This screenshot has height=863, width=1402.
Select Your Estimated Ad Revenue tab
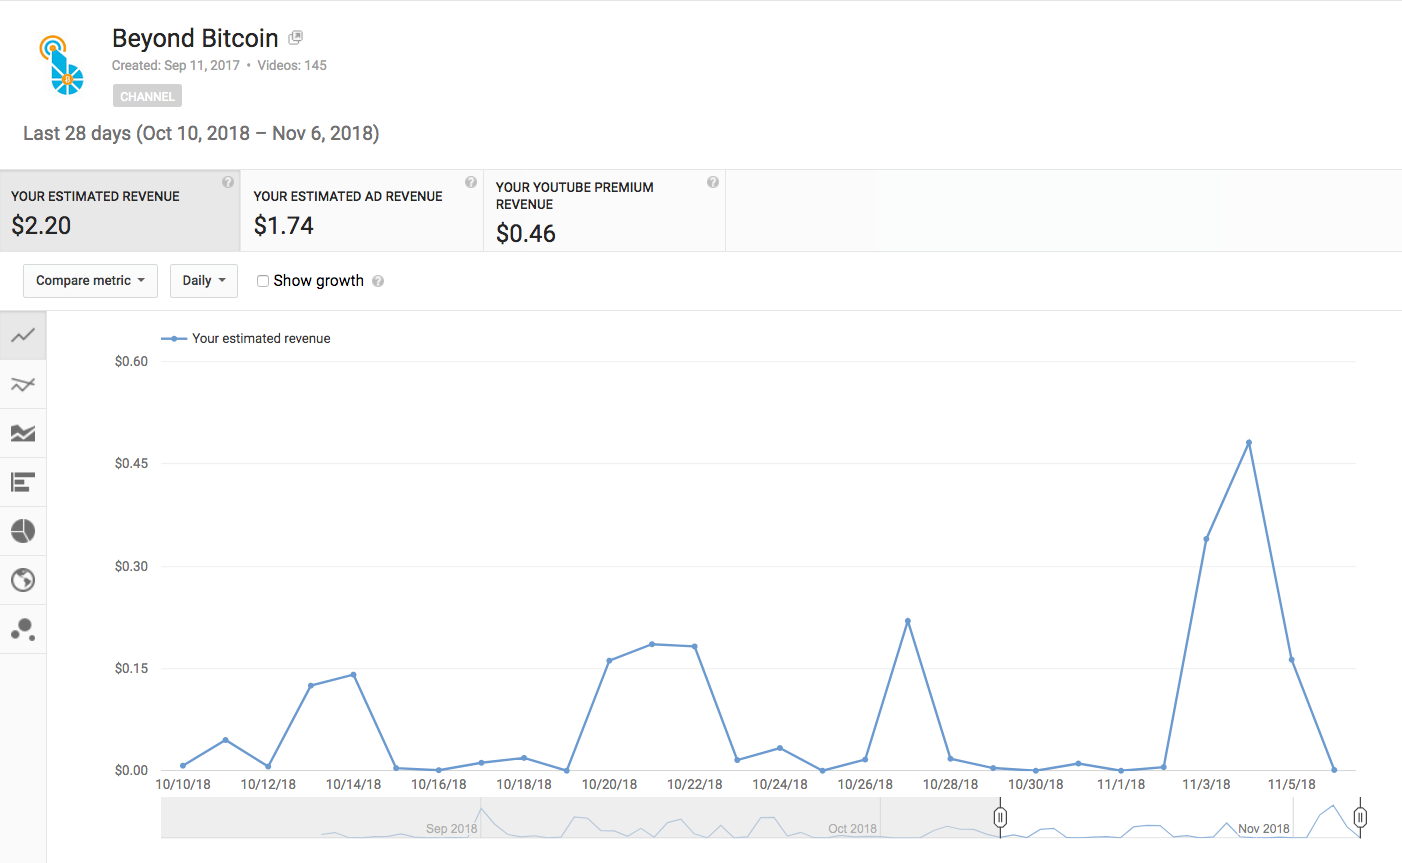coord(362,211)
